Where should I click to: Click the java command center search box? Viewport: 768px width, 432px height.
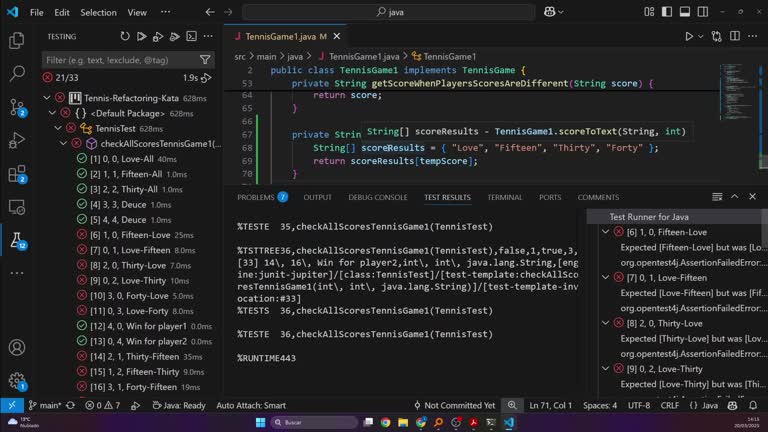389,12
